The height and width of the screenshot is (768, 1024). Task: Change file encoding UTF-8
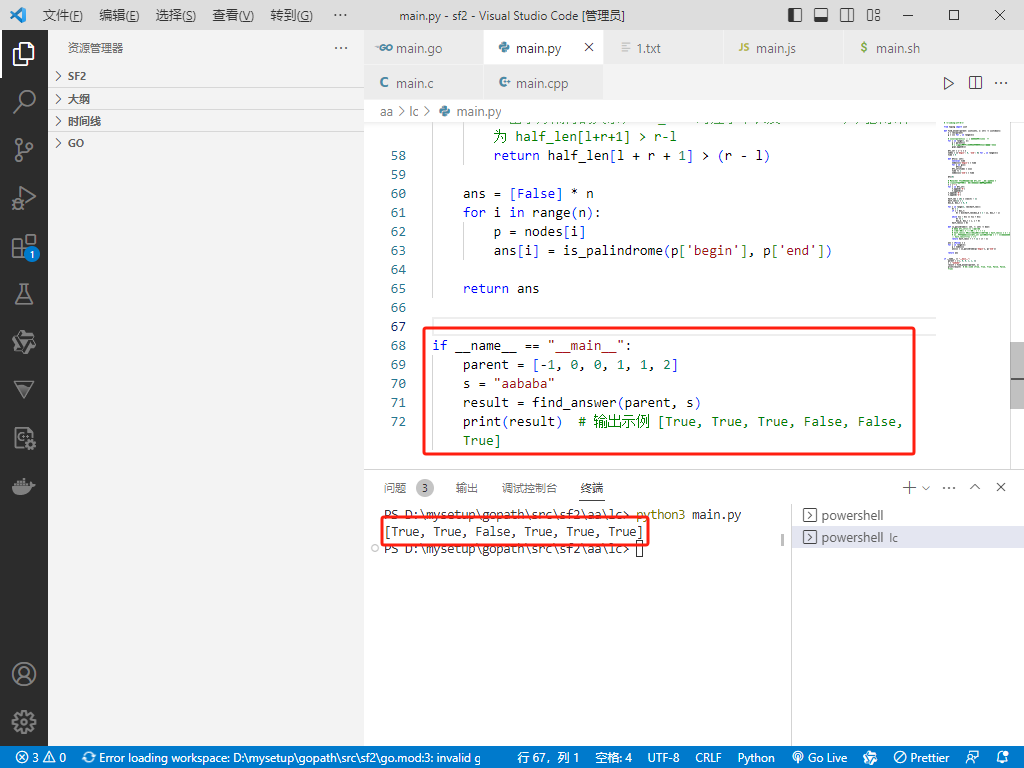[663, 758]
